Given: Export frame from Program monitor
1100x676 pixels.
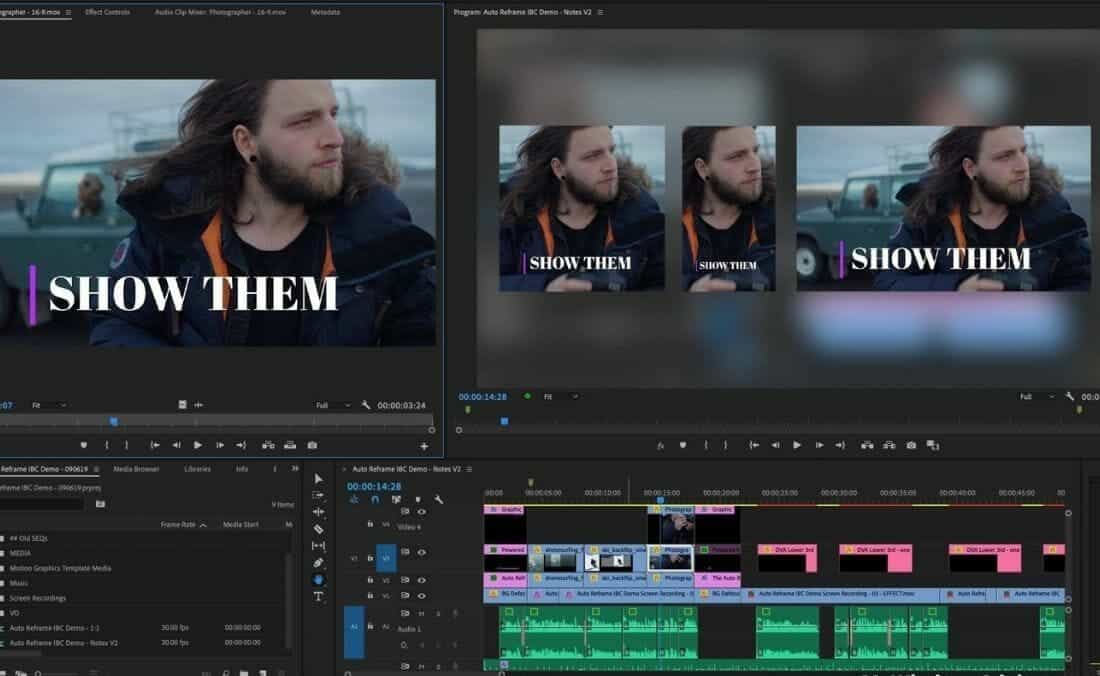Looking at the screenshot, I should click(911, 445).
